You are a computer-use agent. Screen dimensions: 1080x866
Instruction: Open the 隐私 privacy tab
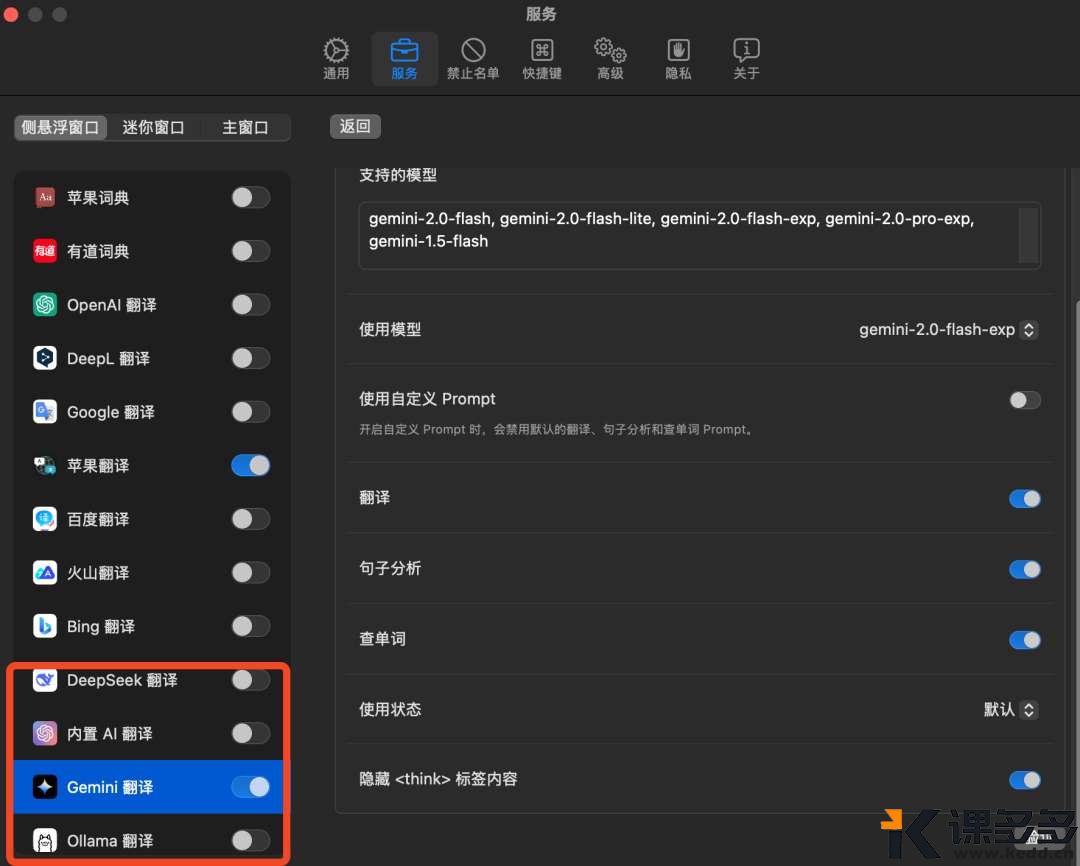pyautogui.click(x=678, y=59)
